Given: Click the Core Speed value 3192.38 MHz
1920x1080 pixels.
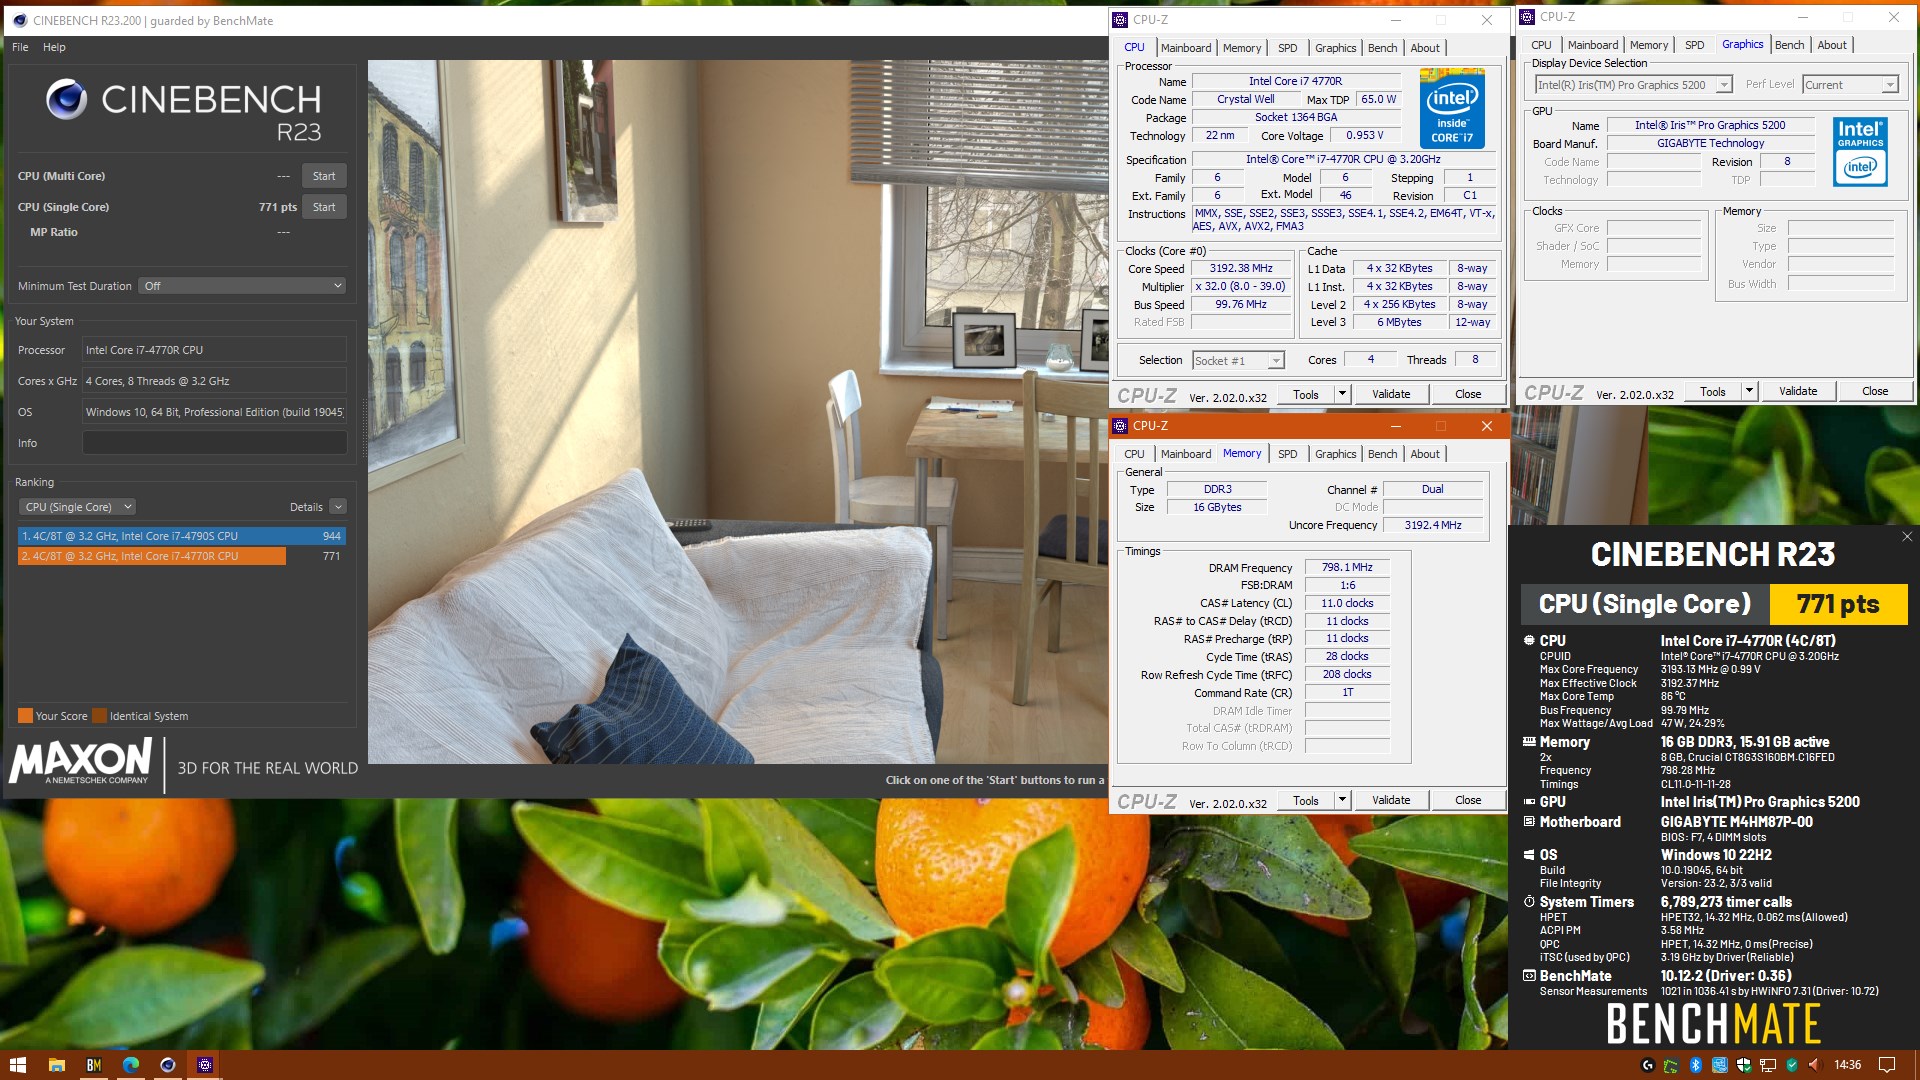Looking at the screenshot, I should (1241, 269).
